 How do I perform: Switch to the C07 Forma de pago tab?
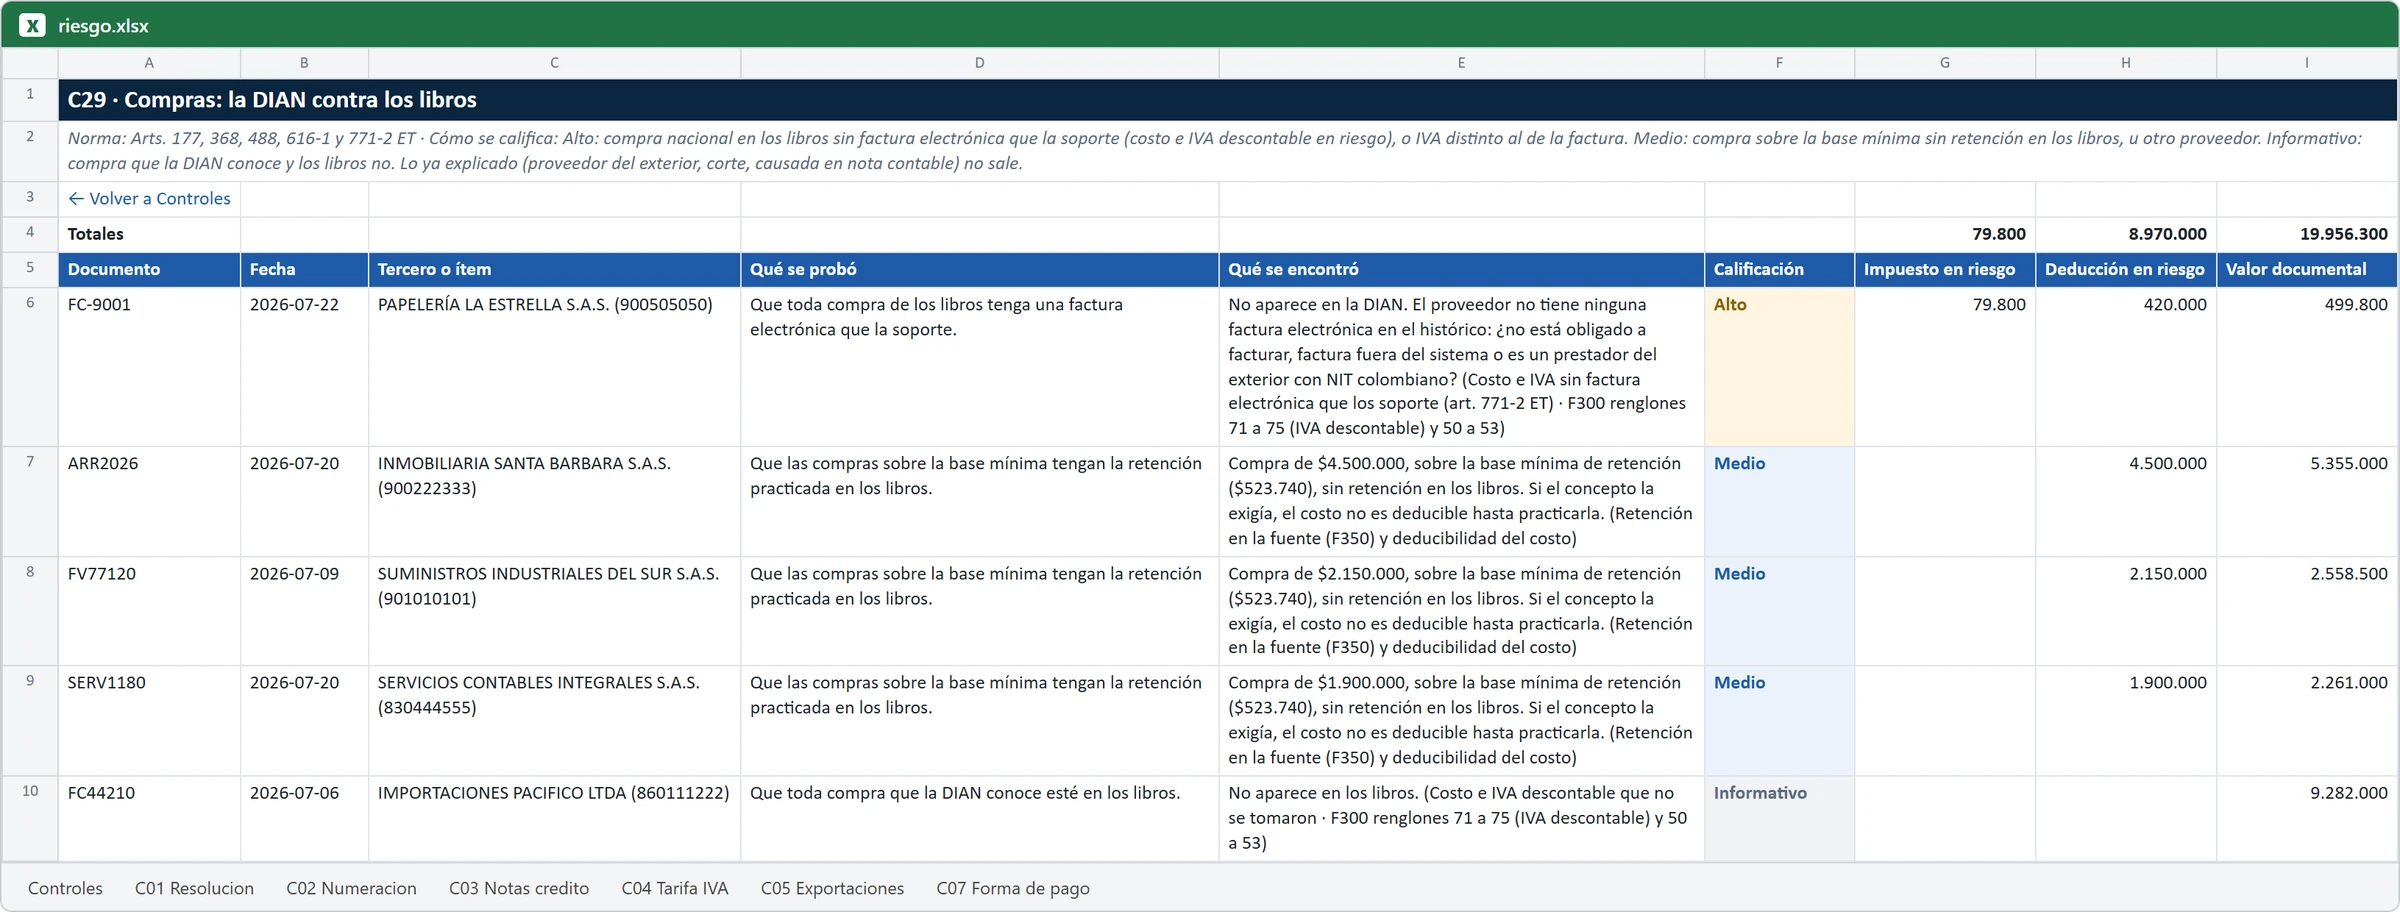pos(1013,888)
